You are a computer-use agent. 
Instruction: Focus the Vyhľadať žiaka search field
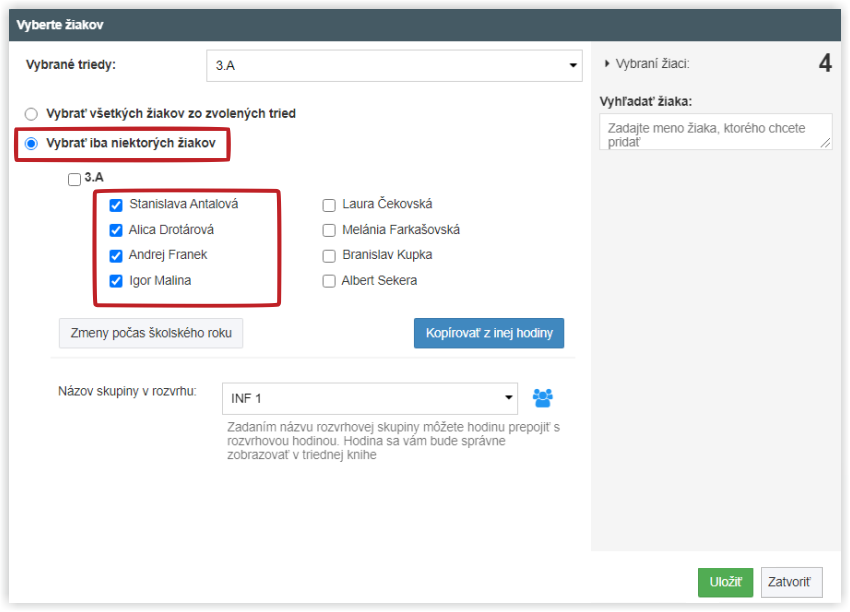pyautogui.click(x=716, y=131)
